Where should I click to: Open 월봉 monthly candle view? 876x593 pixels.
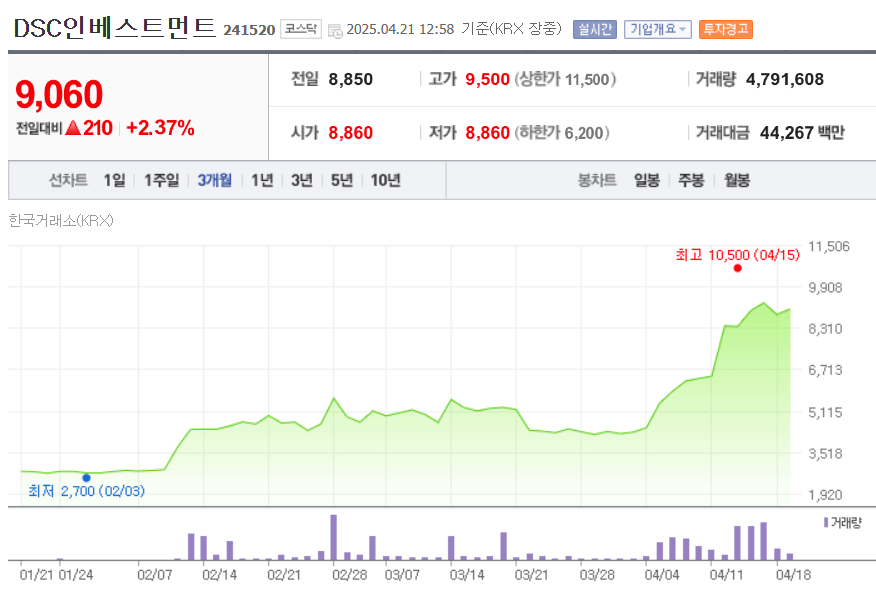coord(736,180)
